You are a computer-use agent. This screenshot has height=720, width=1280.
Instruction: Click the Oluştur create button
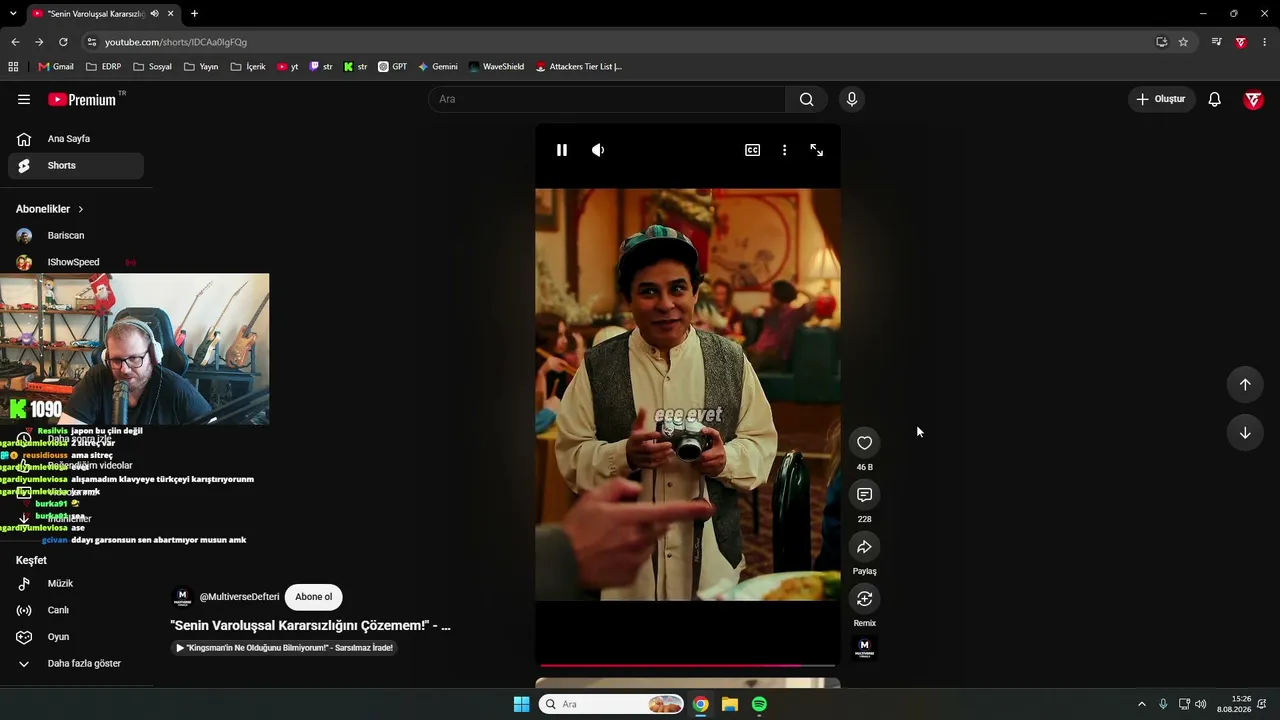pos(1161,99)
